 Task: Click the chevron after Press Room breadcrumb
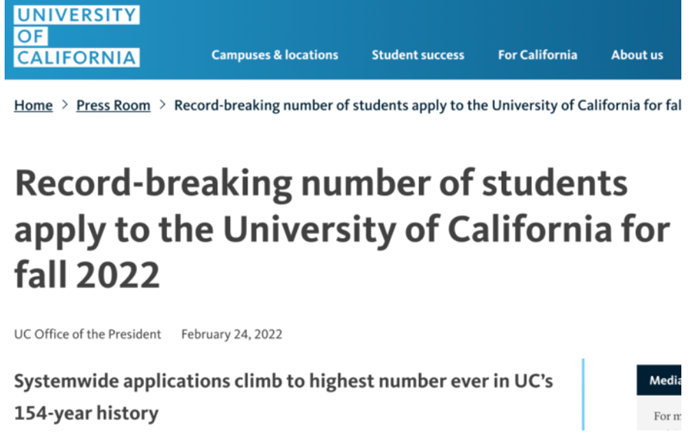tap(162, 105)
